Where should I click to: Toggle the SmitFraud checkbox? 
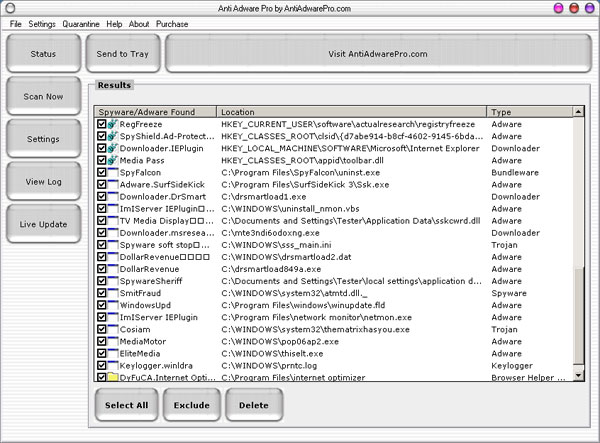(101, 293)
